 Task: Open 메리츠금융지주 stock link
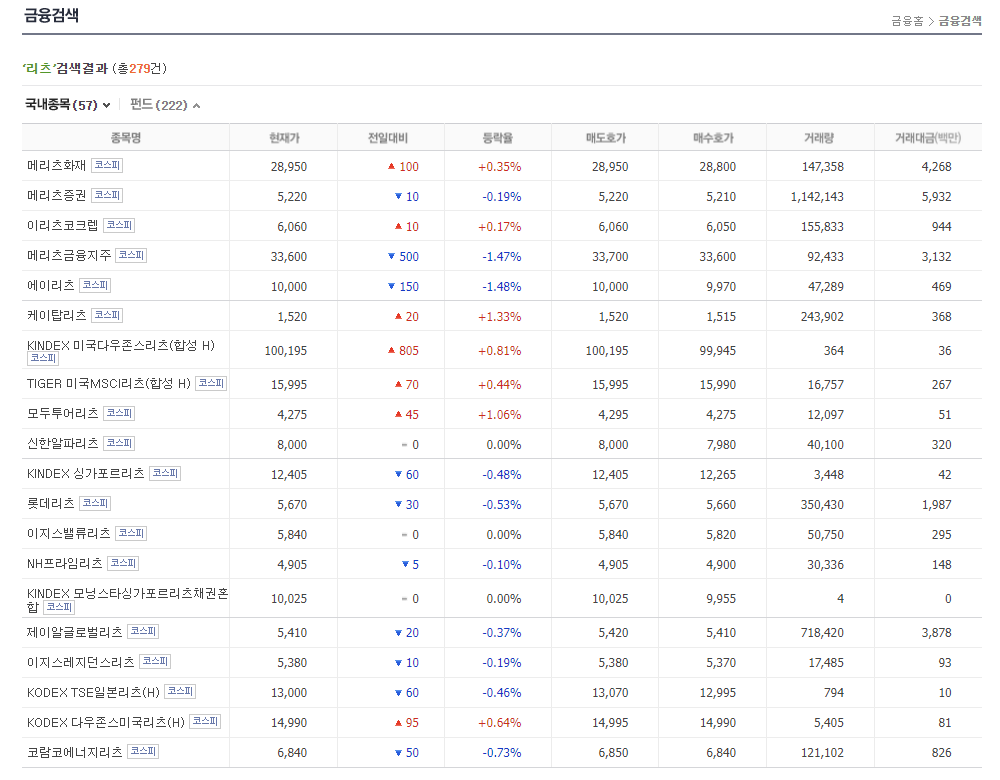[69, 256]
